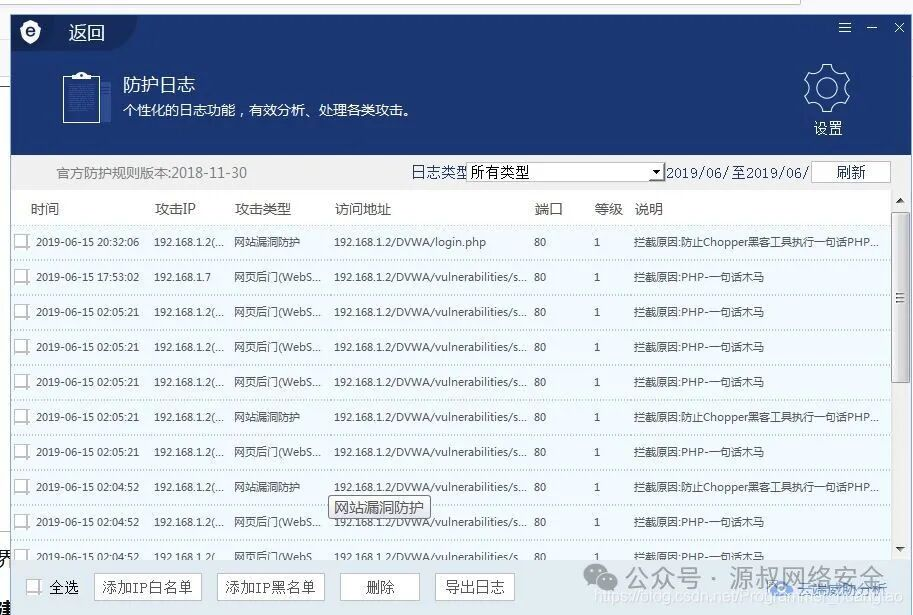Minimize the window using the dash icon
This screenshot has height=615, width=913.
click(872, 27)
